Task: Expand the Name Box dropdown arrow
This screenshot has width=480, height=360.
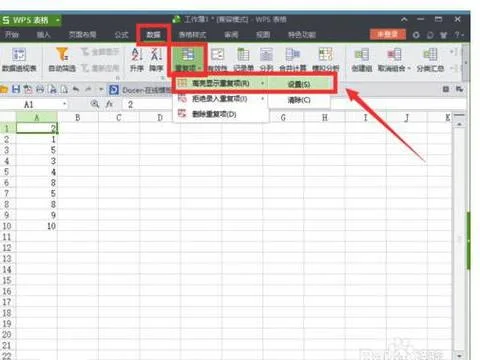Action: [64, 105]
